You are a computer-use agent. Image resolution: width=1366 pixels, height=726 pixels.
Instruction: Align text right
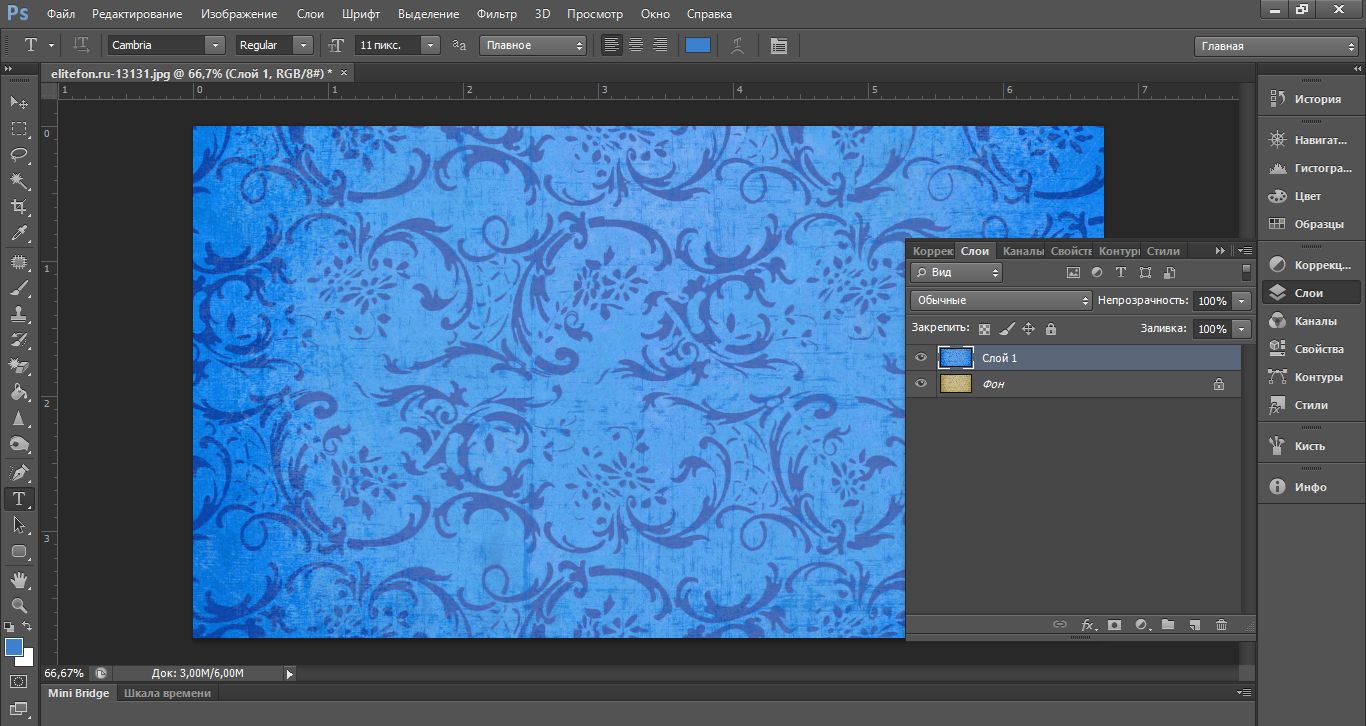660,45
